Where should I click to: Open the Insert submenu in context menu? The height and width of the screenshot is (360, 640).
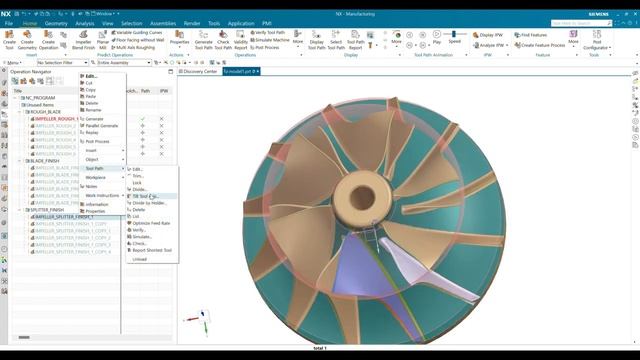102,151
